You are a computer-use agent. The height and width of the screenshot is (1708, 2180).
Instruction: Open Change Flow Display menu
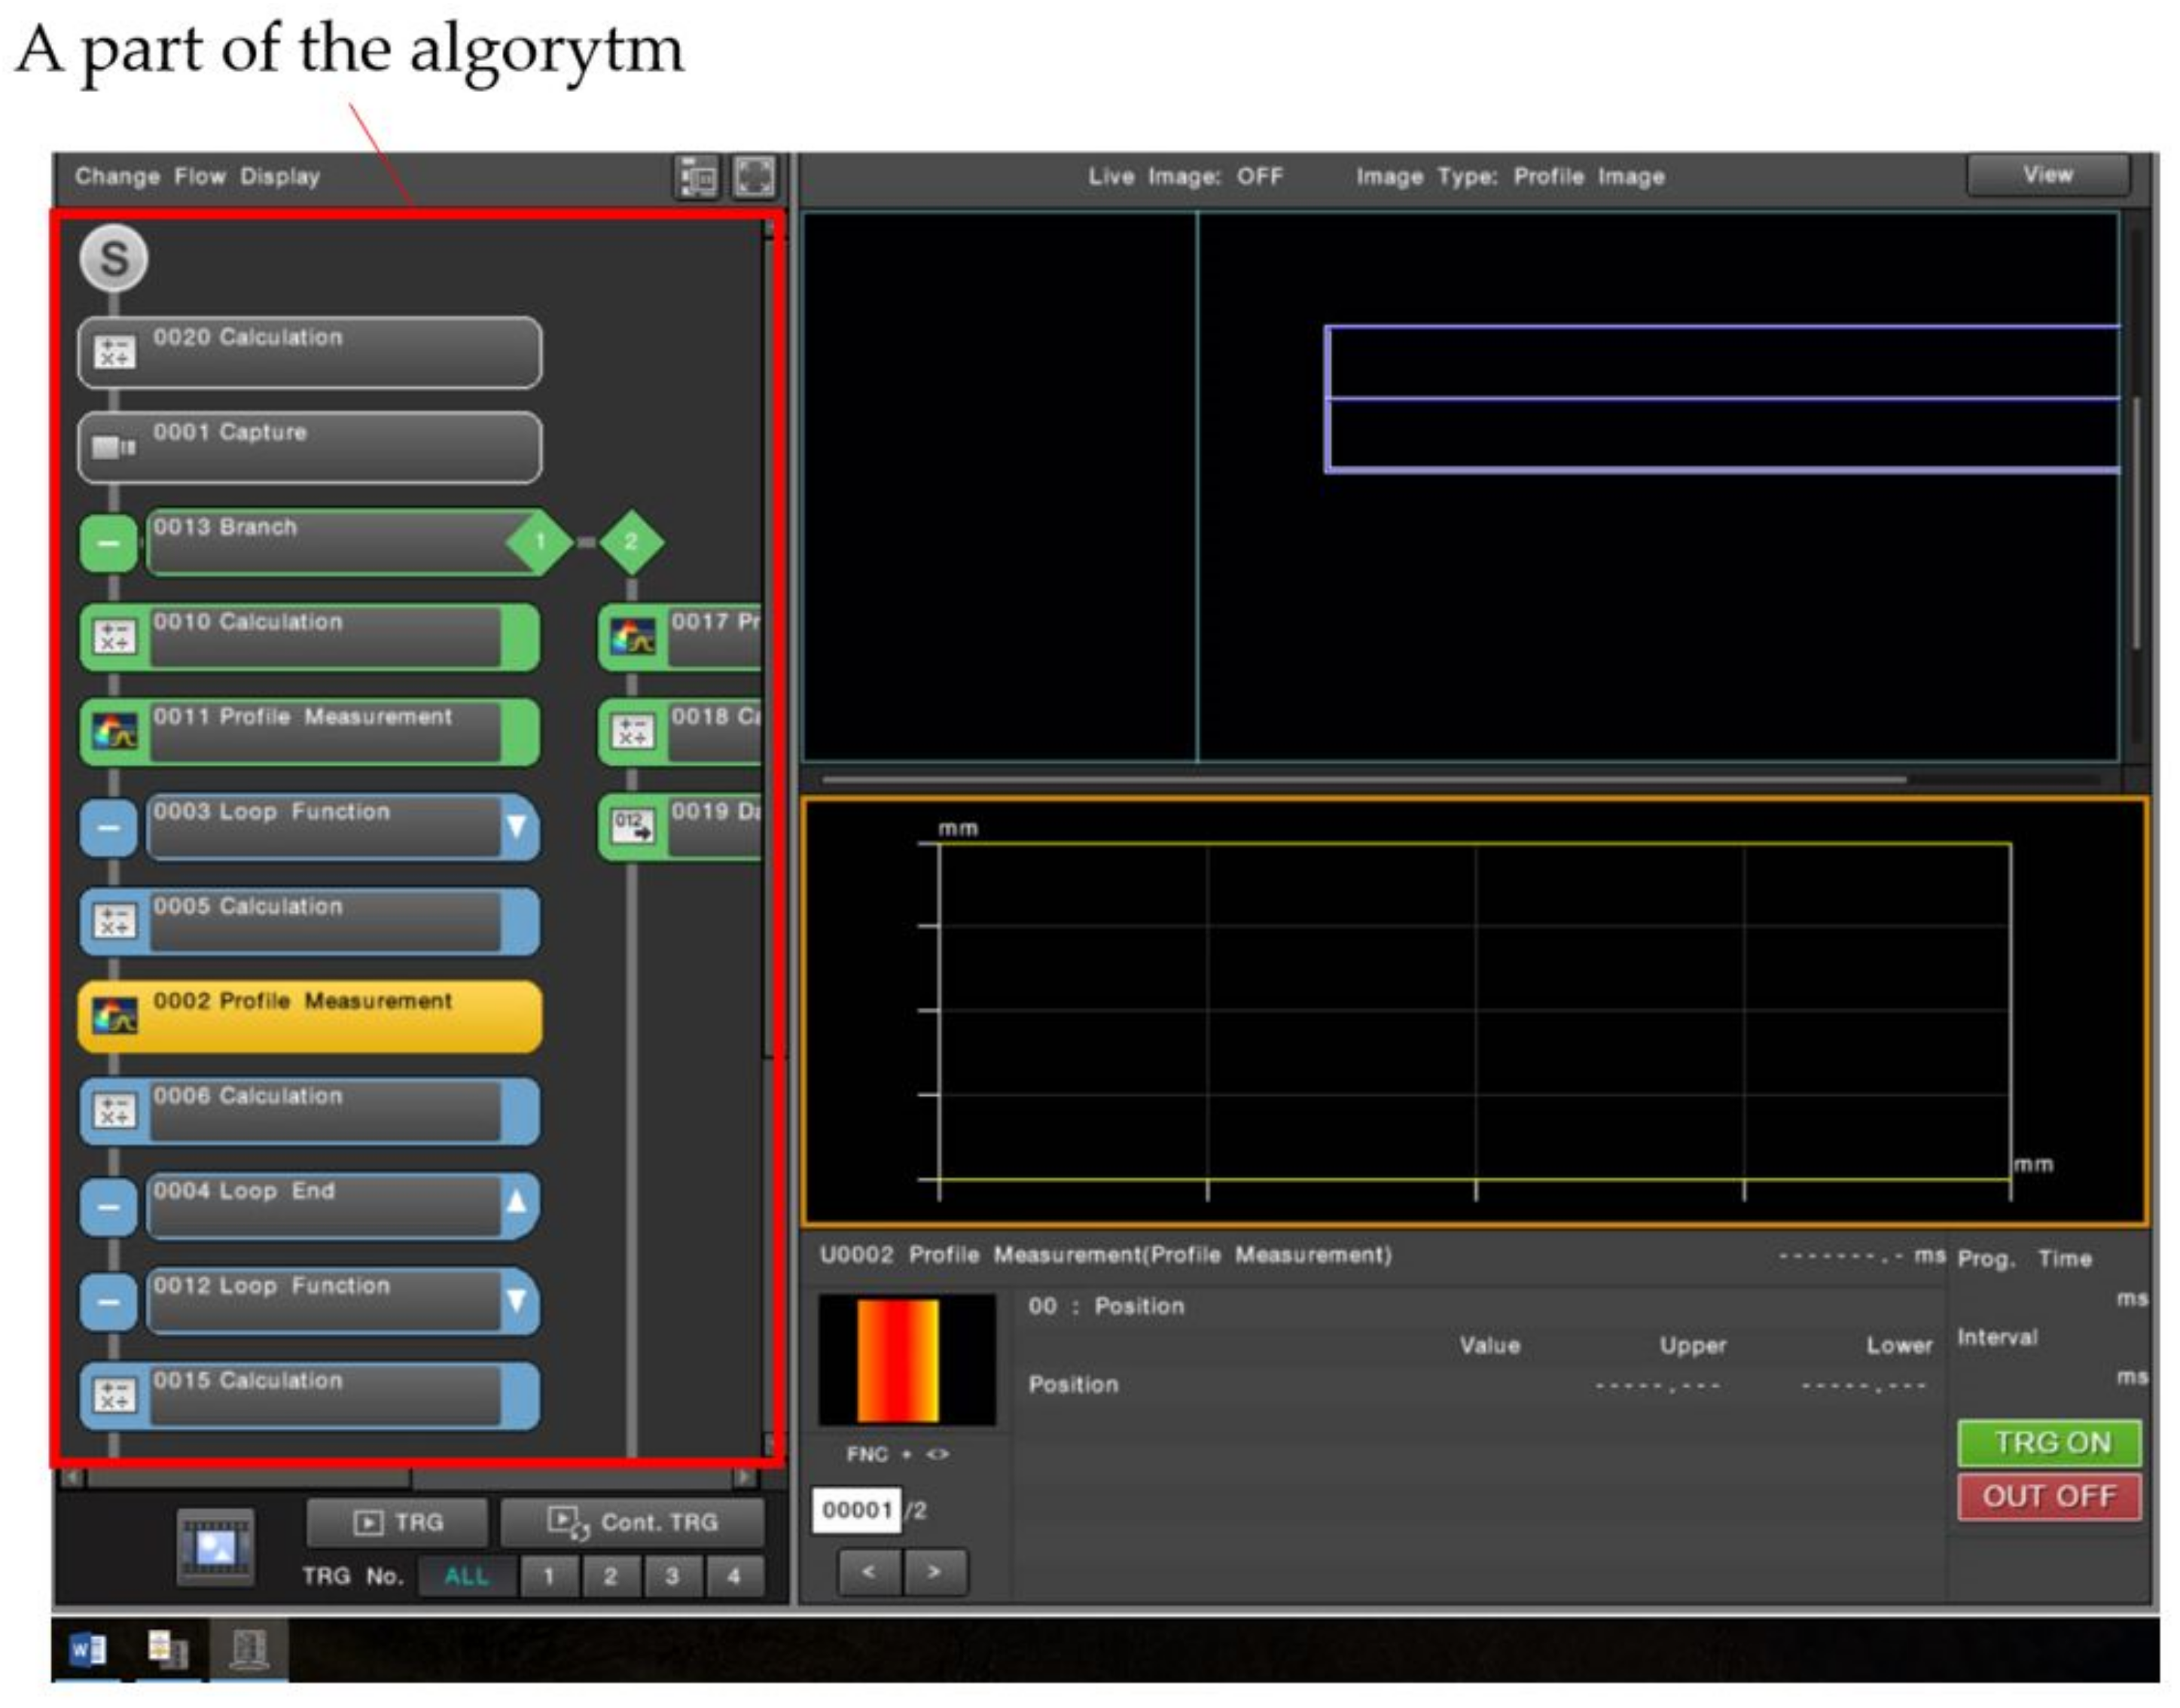[x=197, y=177]
